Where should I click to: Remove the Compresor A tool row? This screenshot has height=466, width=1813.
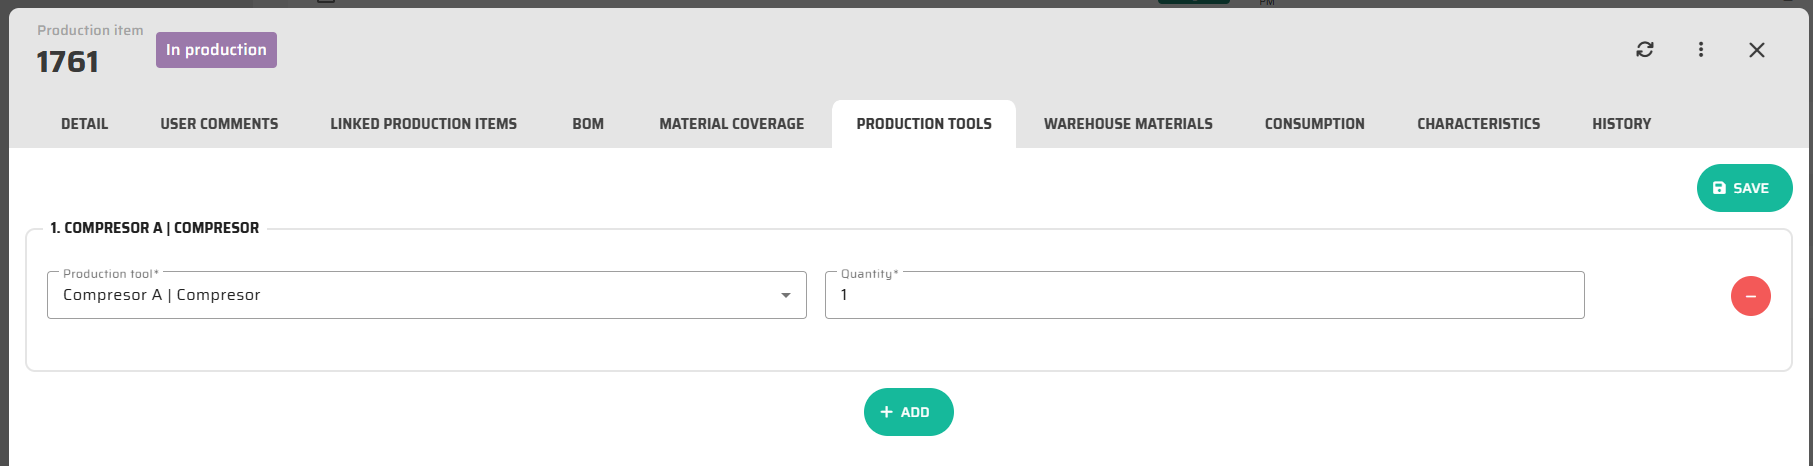tap(1750, 296)
